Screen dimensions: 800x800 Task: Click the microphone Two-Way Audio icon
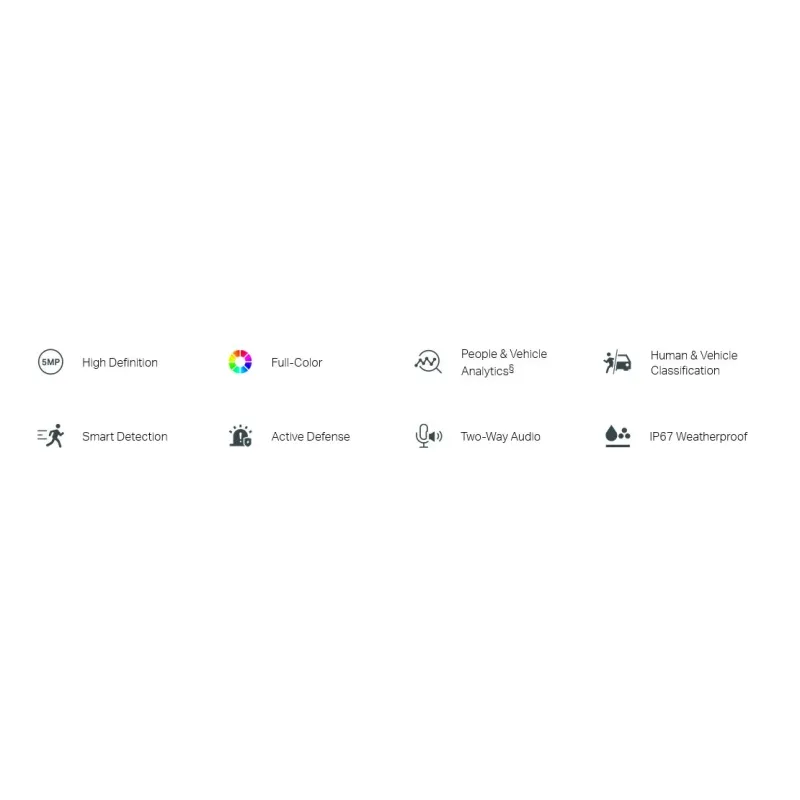429,436
